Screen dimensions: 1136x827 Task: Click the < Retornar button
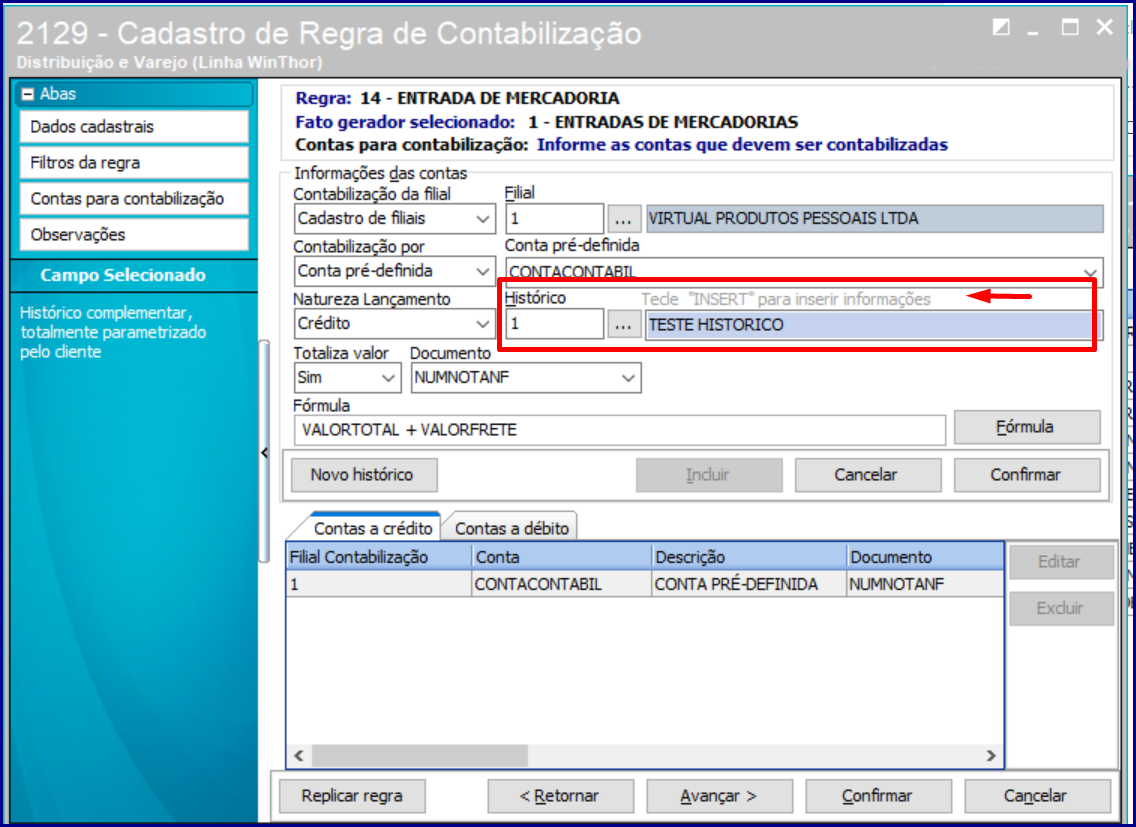point(560,796)
